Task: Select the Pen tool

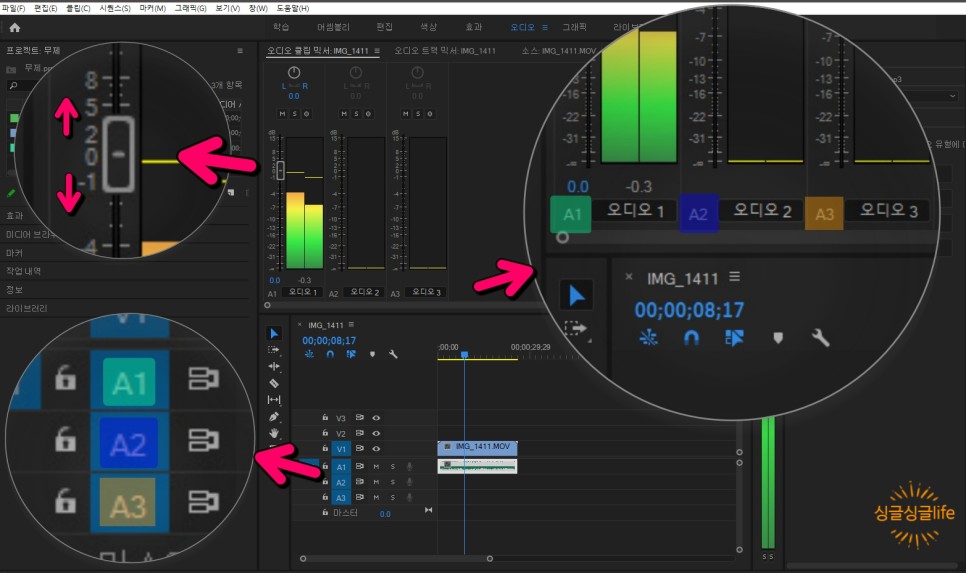Action: click(274, 417)
